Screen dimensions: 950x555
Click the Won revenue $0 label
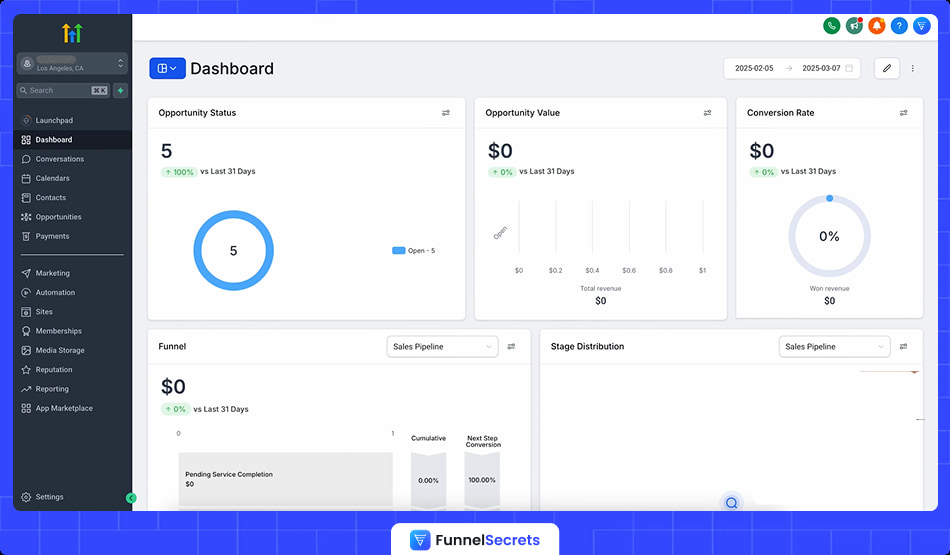click(x=829, y=294)
